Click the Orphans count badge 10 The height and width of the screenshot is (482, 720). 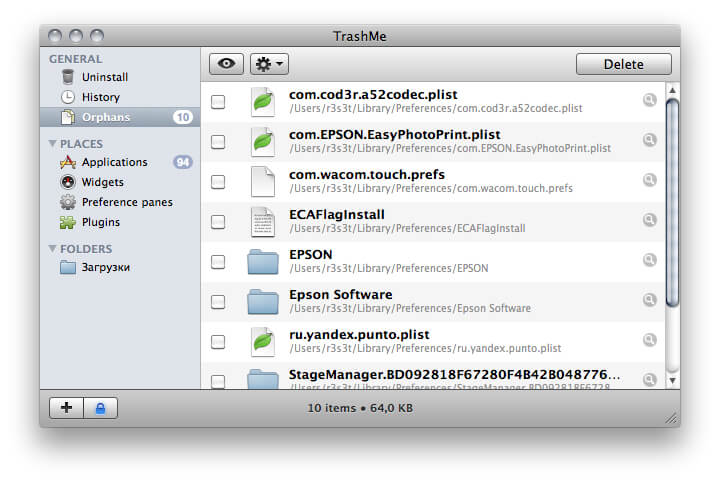click(183, 117)
